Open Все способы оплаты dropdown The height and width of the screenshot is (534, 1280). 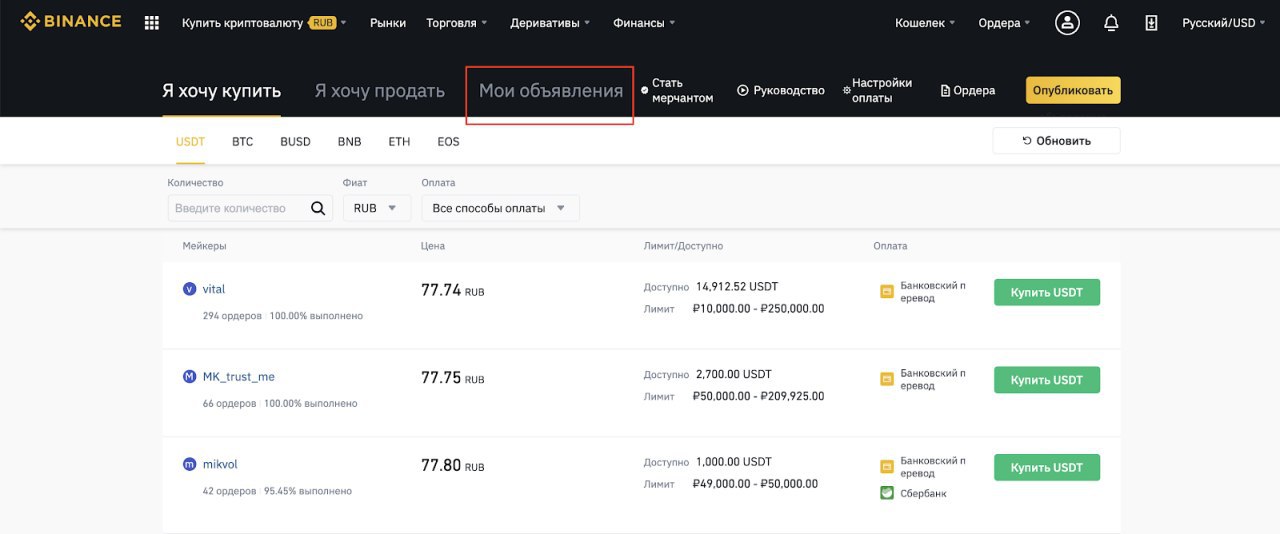click(x=500, y=208)
